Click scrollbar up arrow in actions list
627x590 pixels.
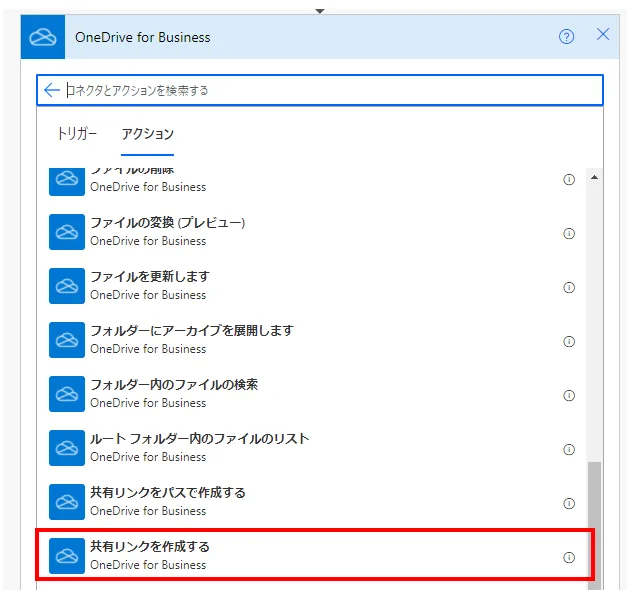(594, 178)
